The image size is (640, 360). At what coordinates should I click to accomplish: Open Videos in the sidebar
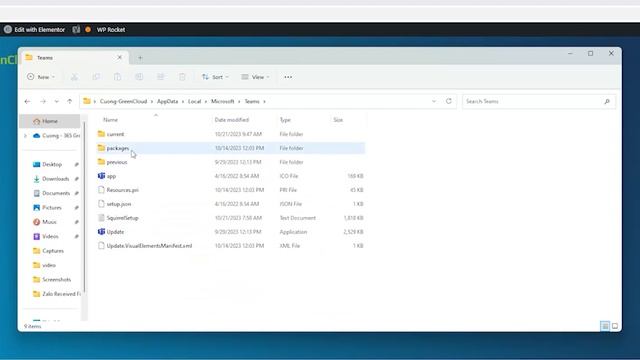50,236
